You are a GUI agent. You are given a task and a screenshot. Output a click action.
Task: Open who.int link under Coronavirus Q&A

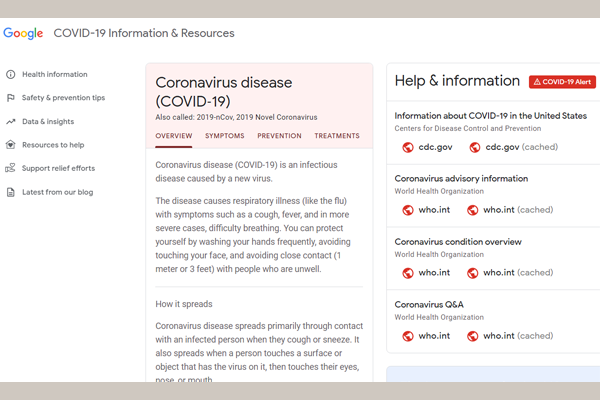(x=434, y=336)
